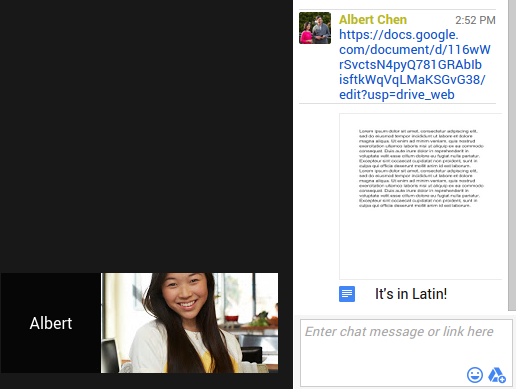Click the 2:52 PM message timestamp
516x389 pixels.
click(x=475, y=20)
